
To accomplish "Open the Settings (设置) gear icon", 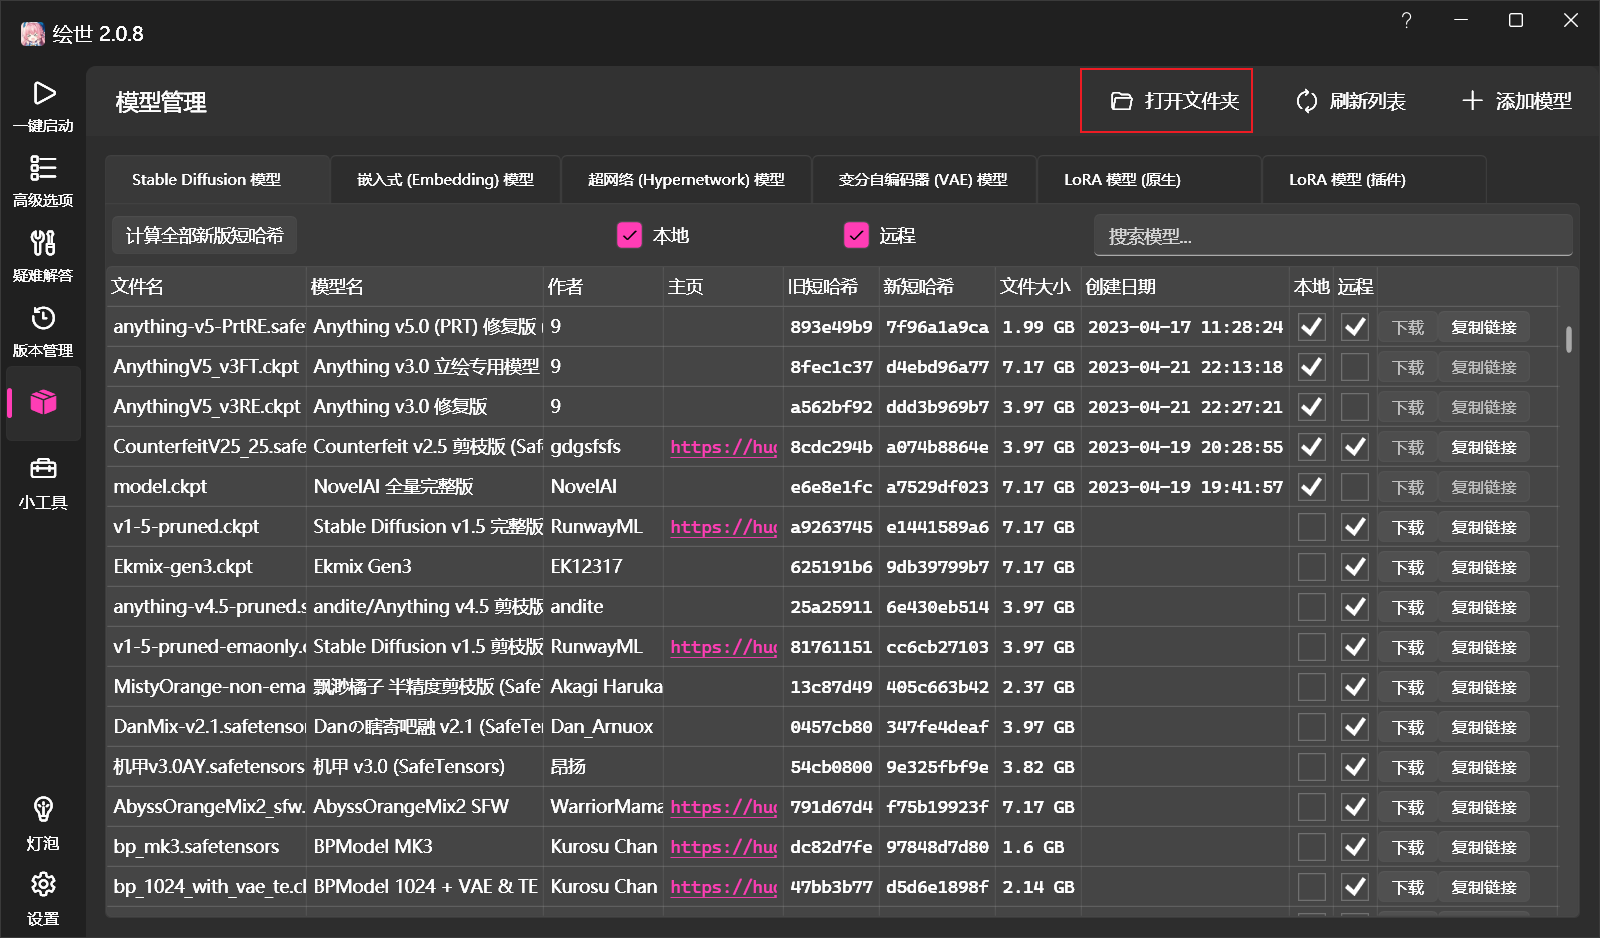I will tap(43, 885).
